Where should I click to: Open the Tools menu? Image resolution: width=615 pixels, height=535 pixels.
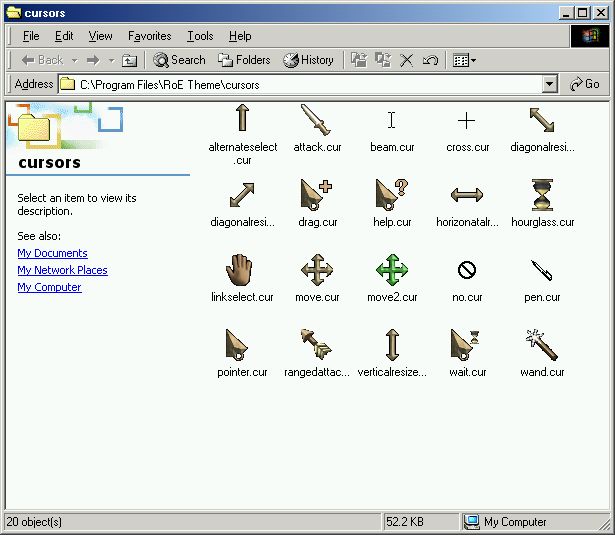pyautogui.click(x=200, y=36)
